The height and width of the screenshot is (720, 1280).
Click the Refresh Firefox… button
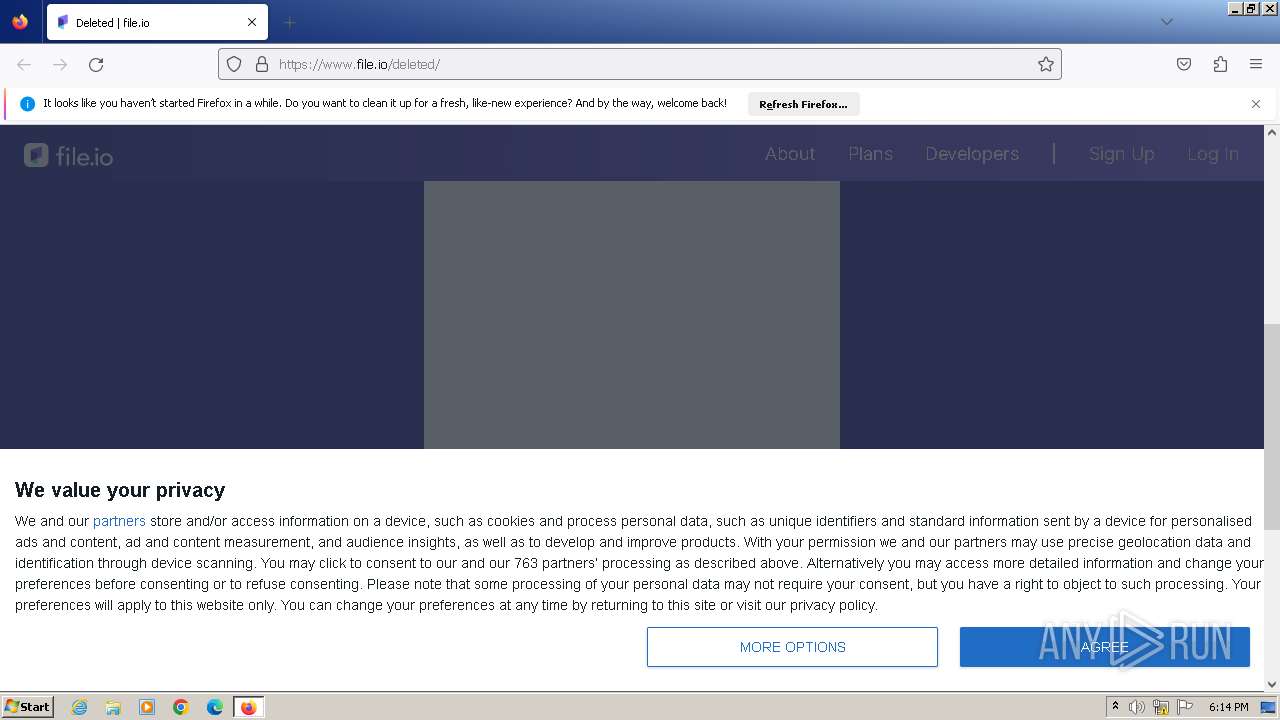(803, 104)
